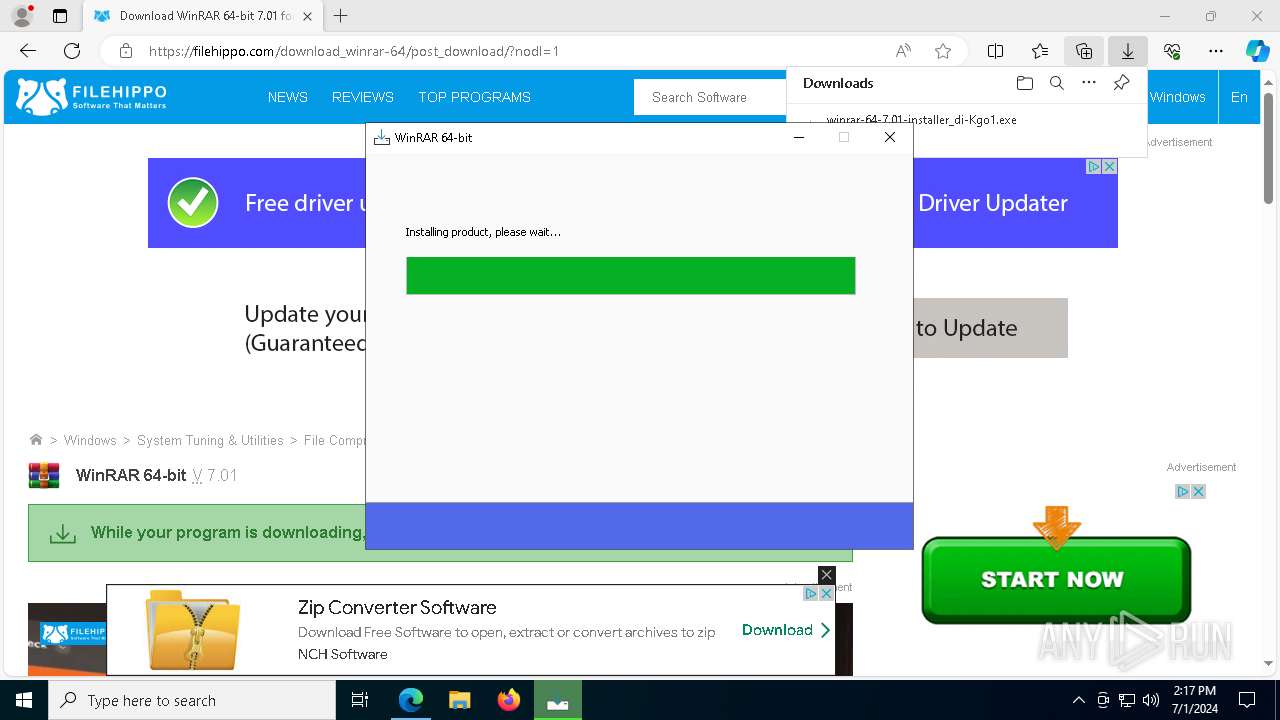Open the volume control
The width and height of the screenshot is (1280, 720).
click(x=1151, y=700)
